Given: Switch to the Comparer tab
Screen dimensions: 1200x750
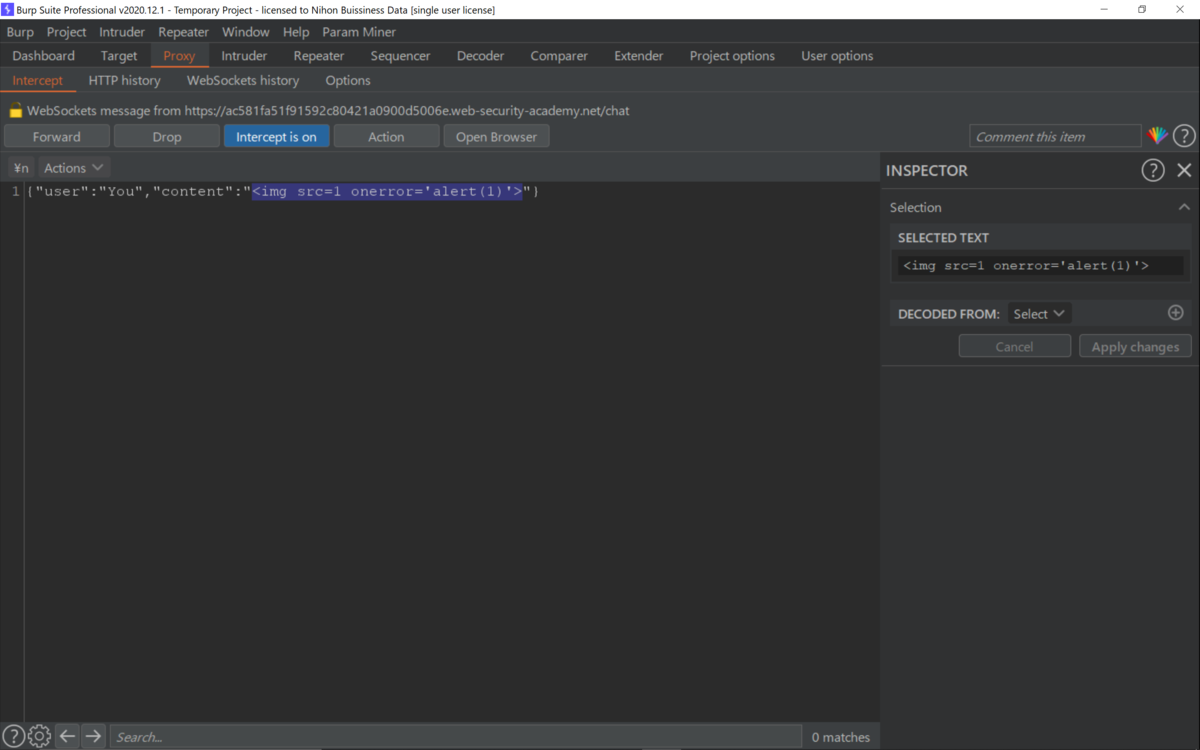Looking at the screenshot, I should [x=559, y=56].
